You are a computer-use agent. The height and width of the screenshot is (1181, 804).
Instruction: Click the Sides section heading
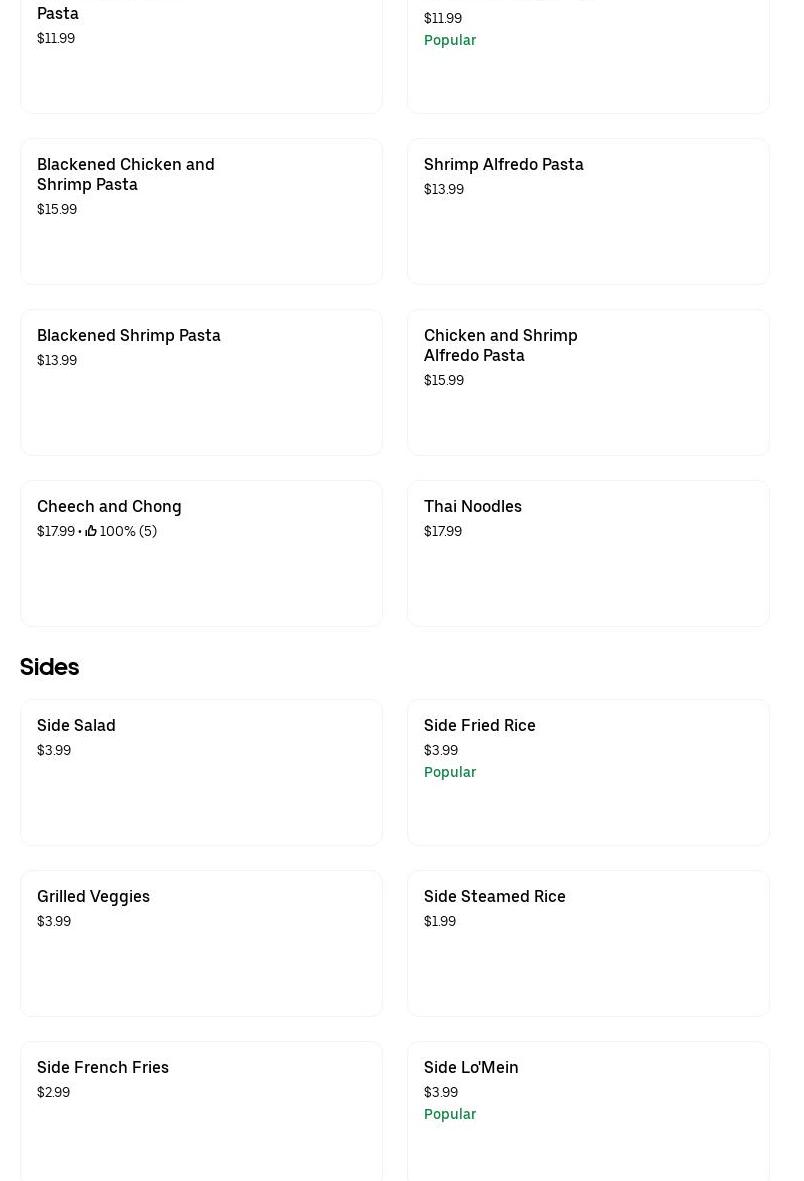pos(49,667)
